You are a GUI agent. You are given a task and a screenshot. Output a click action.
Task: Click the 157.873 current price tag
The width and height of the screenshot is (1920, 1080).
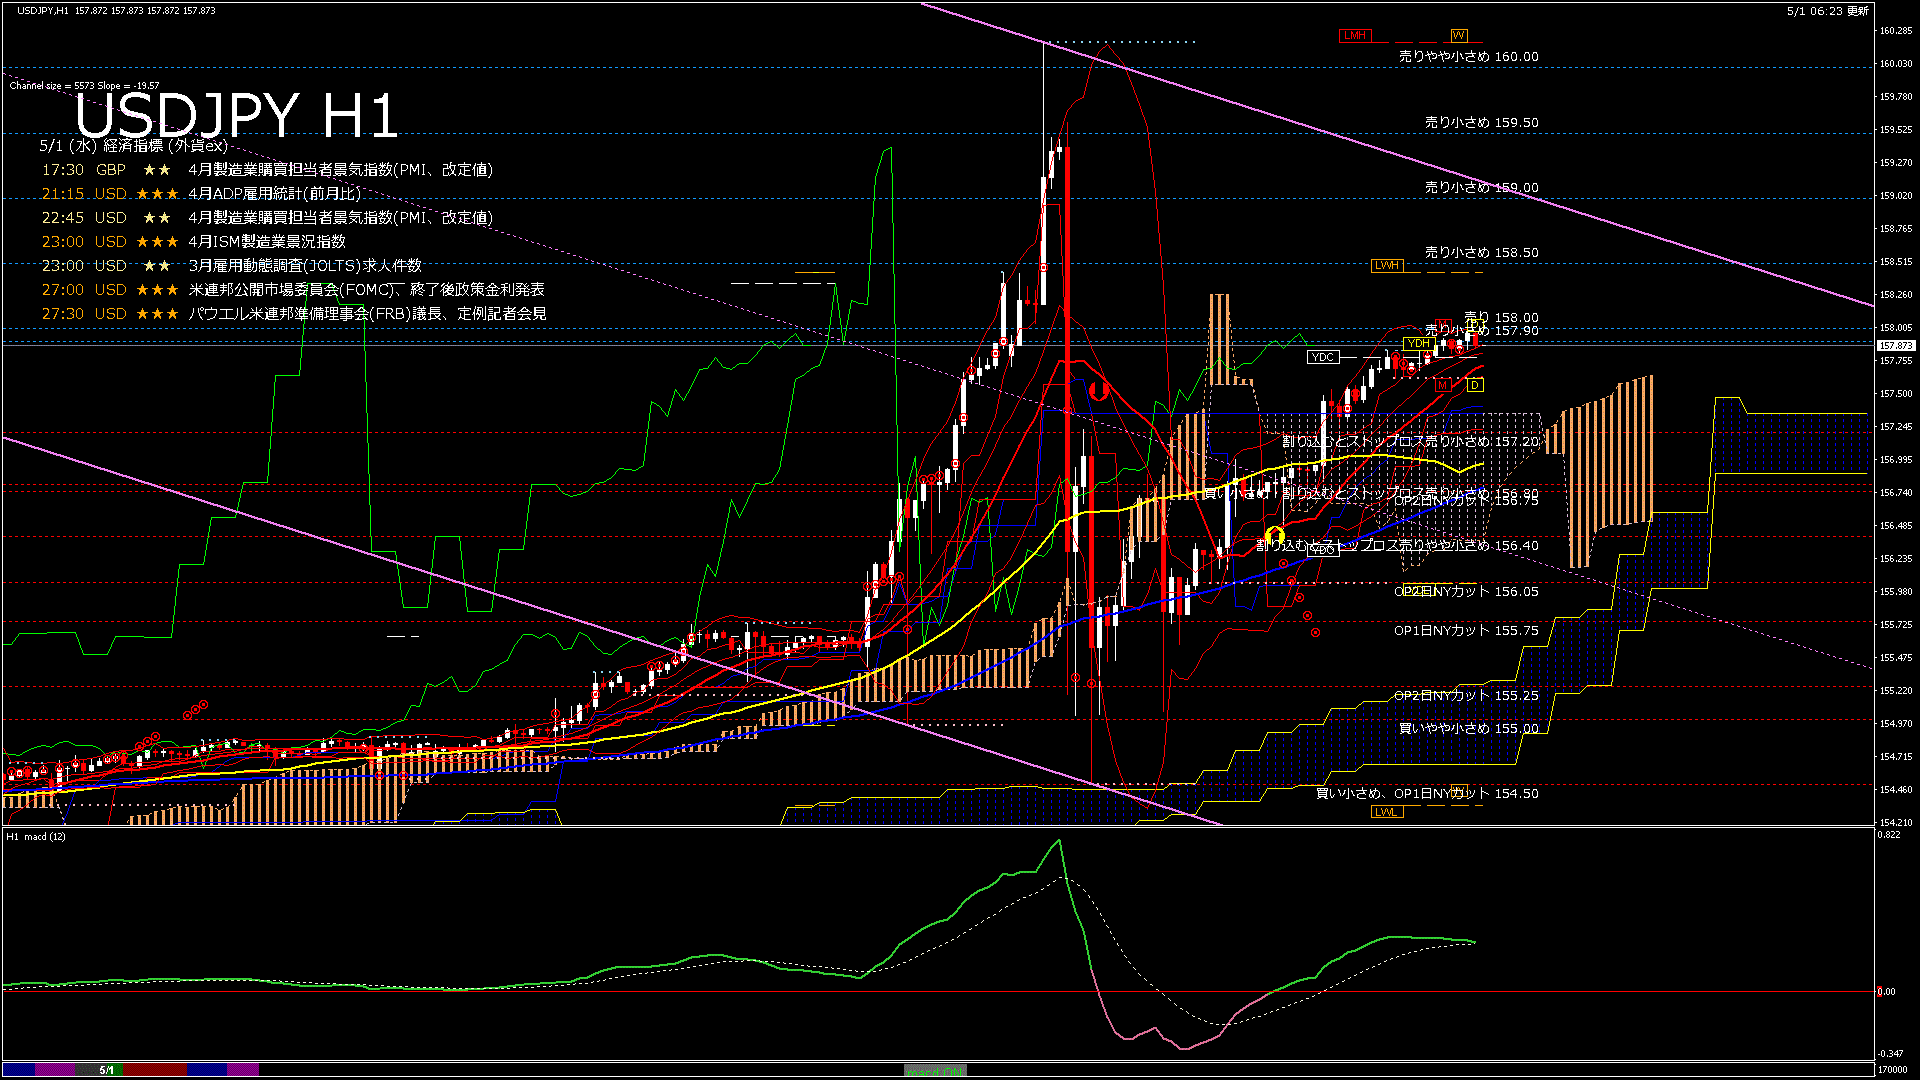(1896, 346)
